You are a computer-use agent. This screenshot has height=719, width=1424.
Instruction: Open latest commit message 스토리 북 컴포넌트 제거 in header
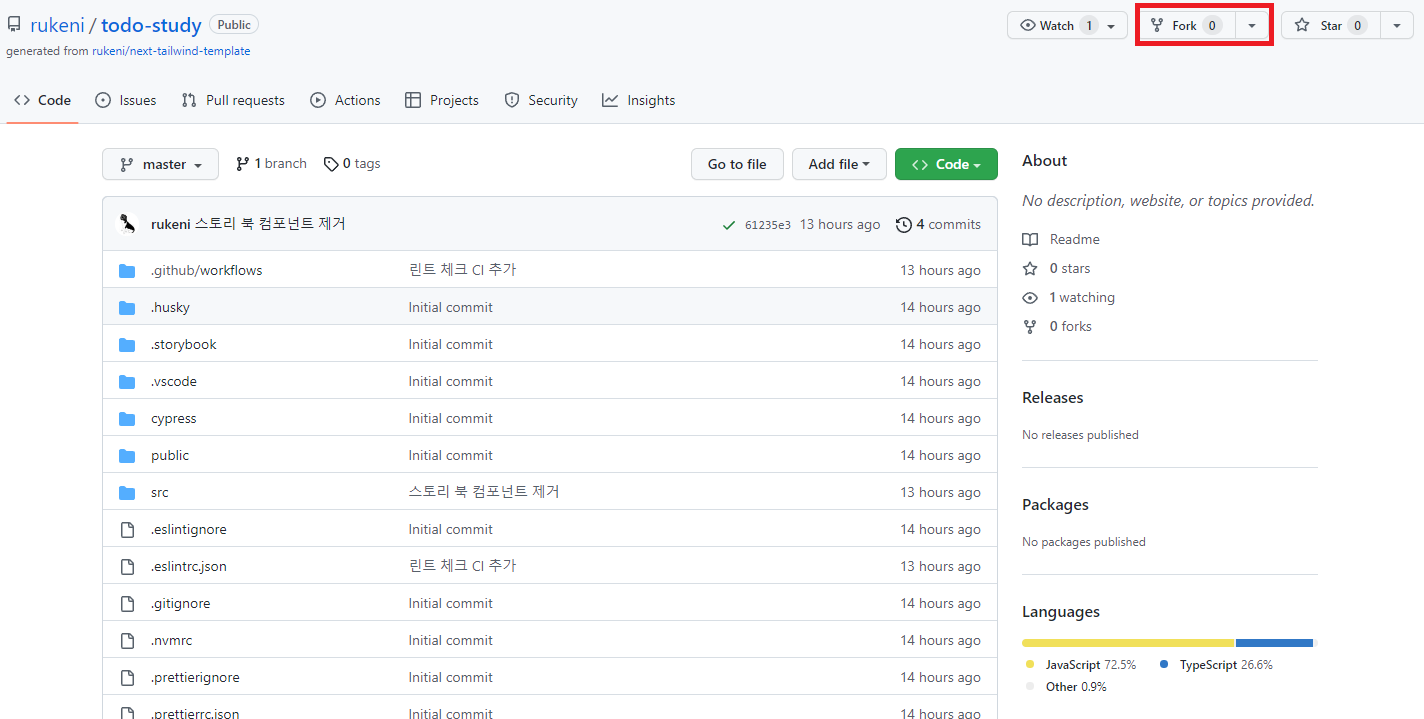[x=270, y=224]
